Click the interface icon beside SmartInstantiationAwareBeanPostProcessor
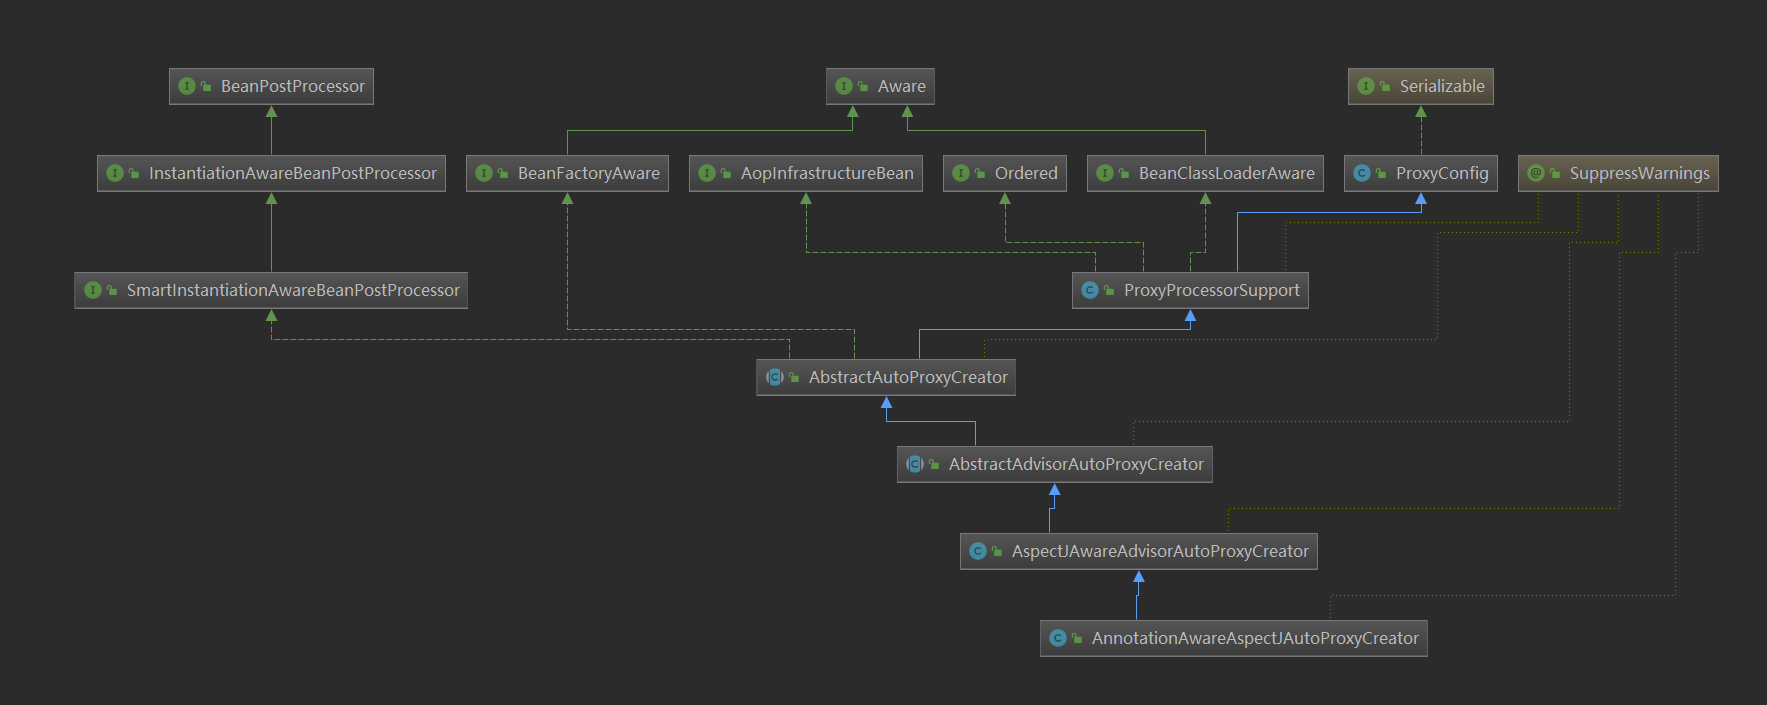The width and height of the screenshot is (1767, 705). [x=92, y=290]
